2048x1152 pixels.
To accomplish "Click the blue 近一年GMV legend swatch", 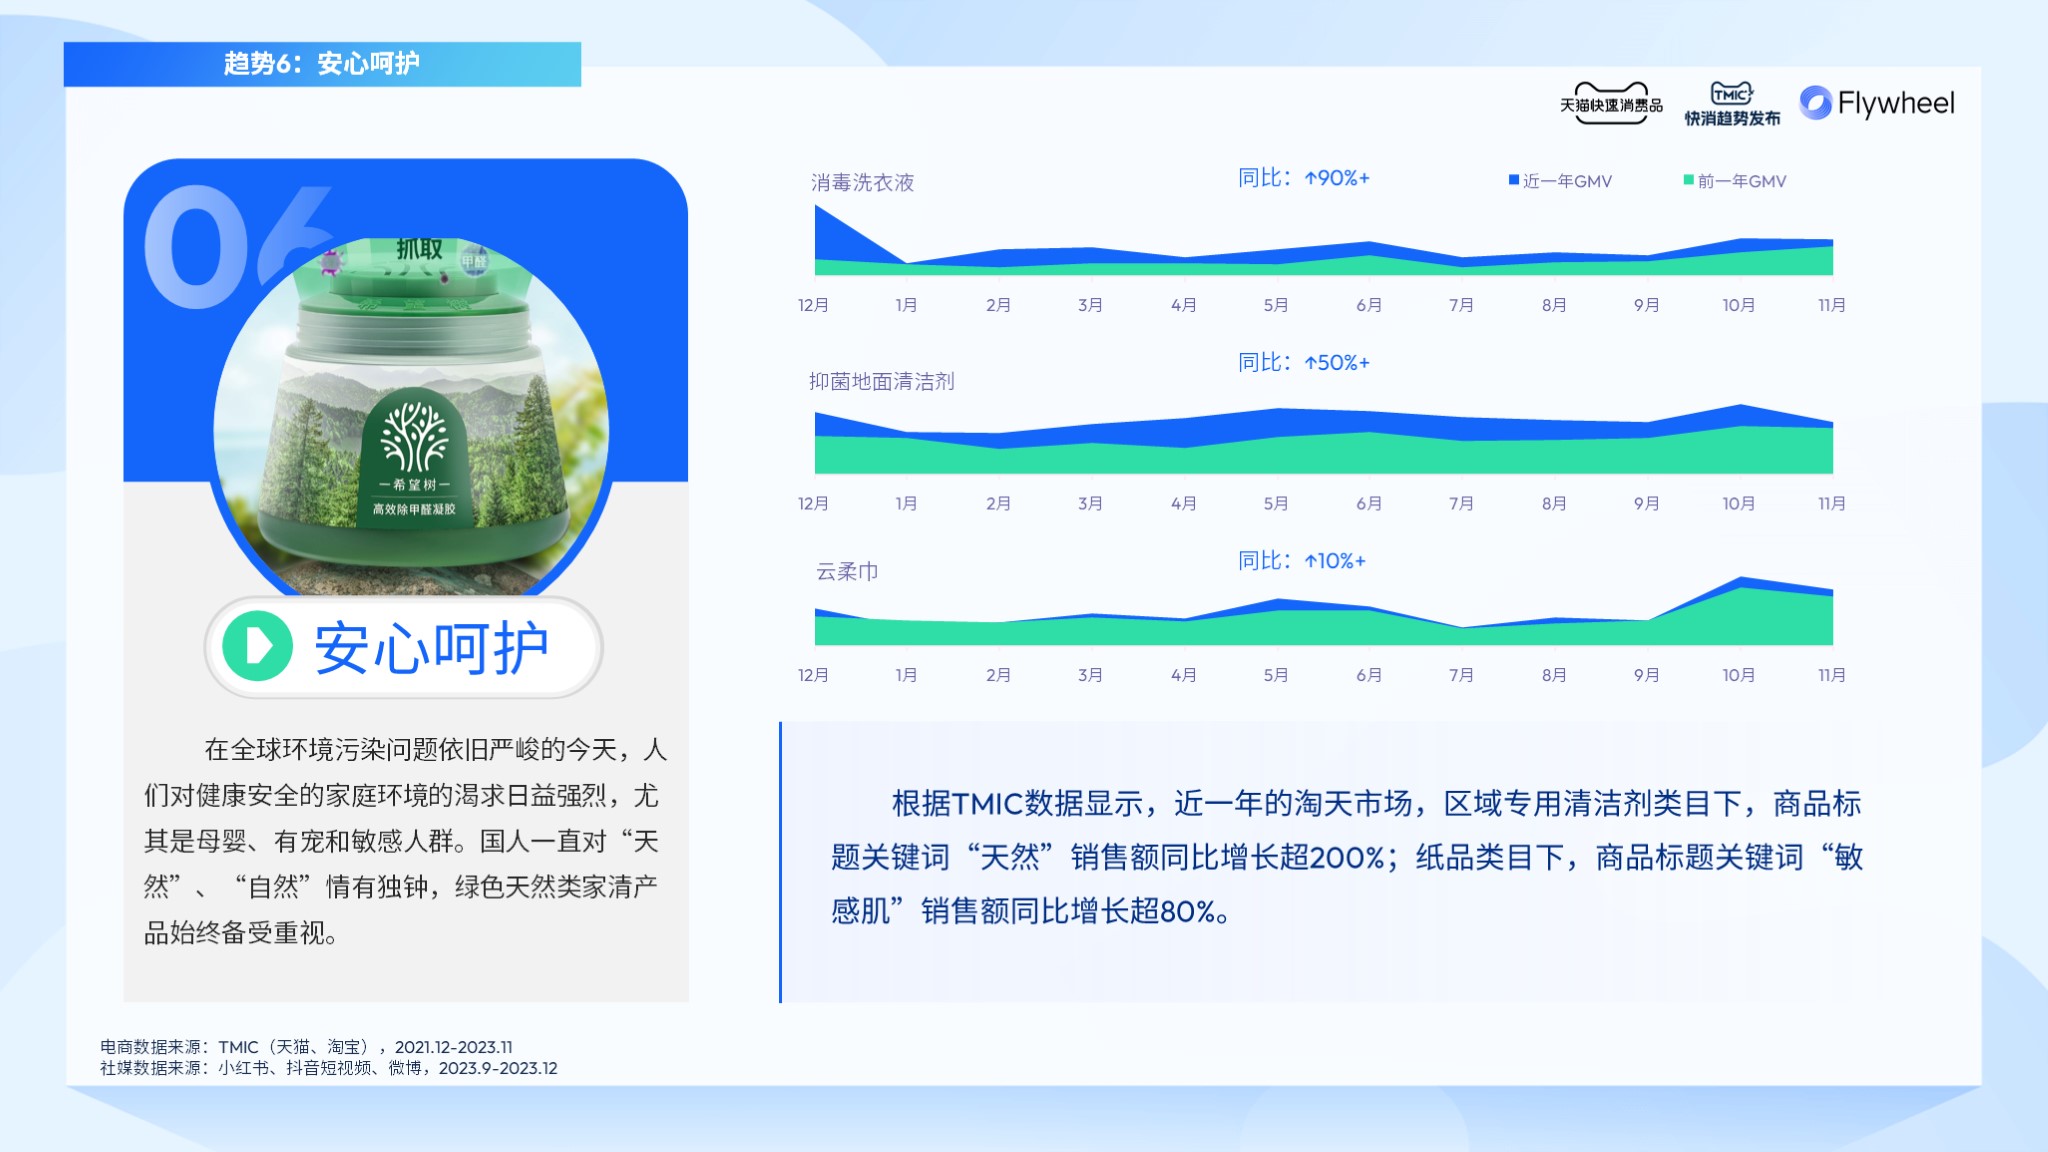I will pyautogui.click(x=1514, y=180).
